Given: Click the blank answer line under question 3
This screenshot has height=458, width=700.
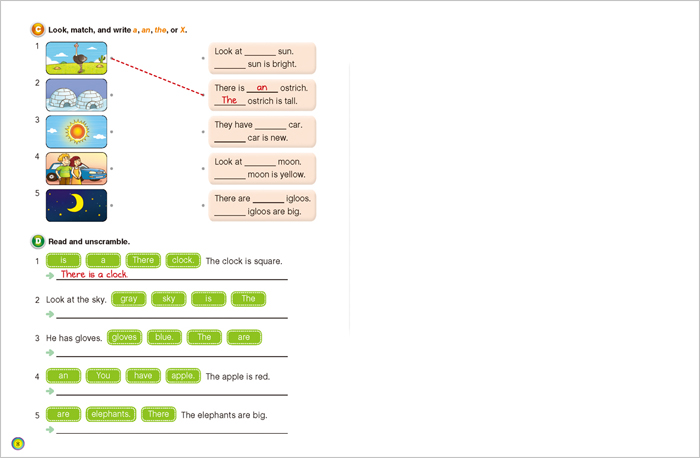Looking at the screenshot, I should (x=170, y=353).
